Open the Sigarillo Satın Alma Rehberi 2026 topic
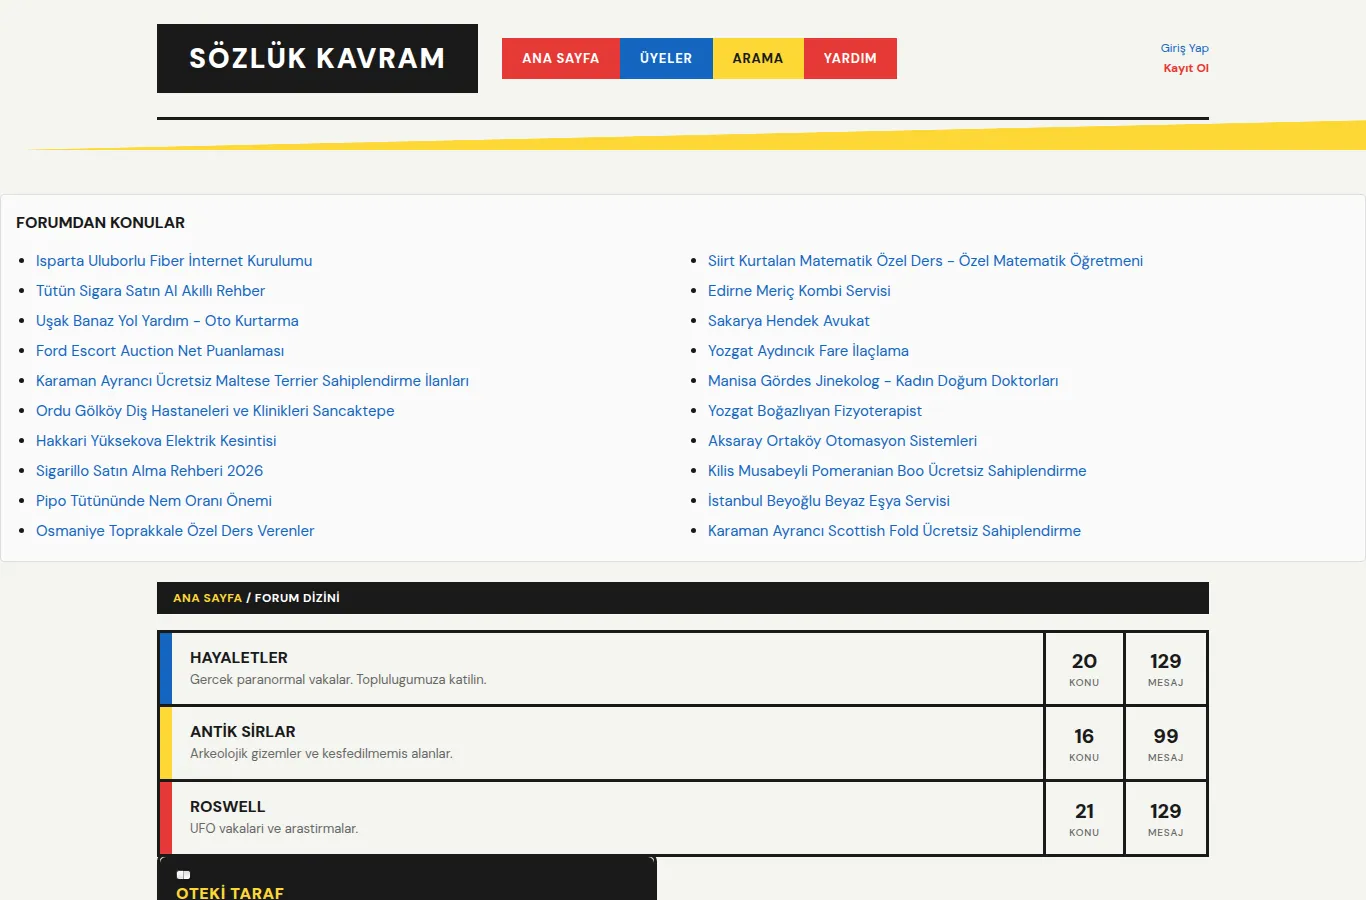The image size is (1366, 900). point(150,471)
